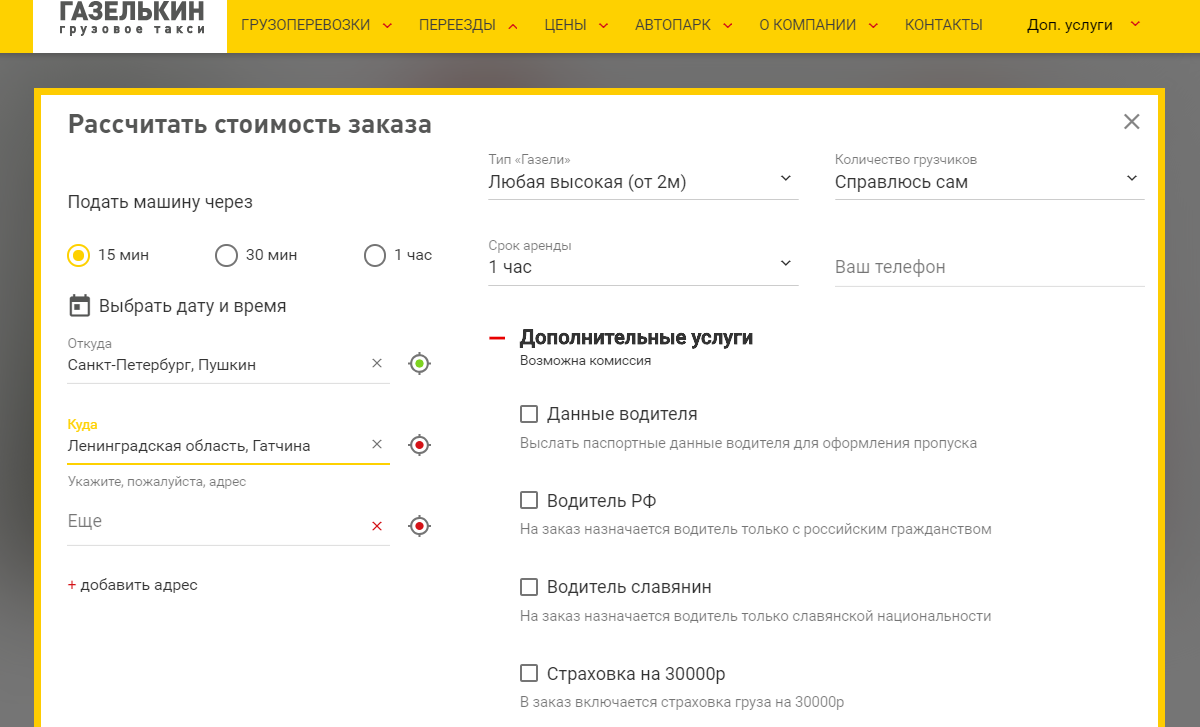
Task: Close the order calculation dialog
Action: tap(1131, 122)
